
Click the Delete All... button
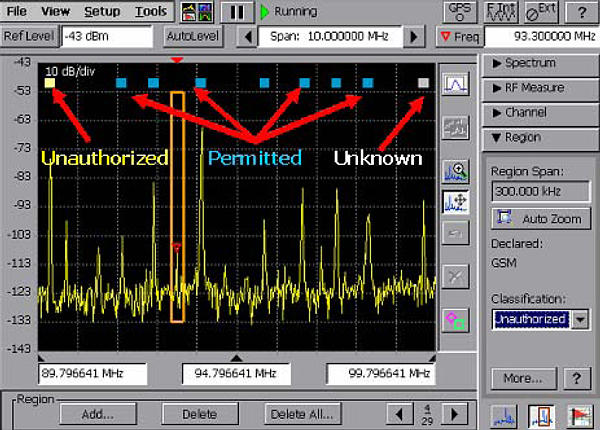[x=305, y=414]
